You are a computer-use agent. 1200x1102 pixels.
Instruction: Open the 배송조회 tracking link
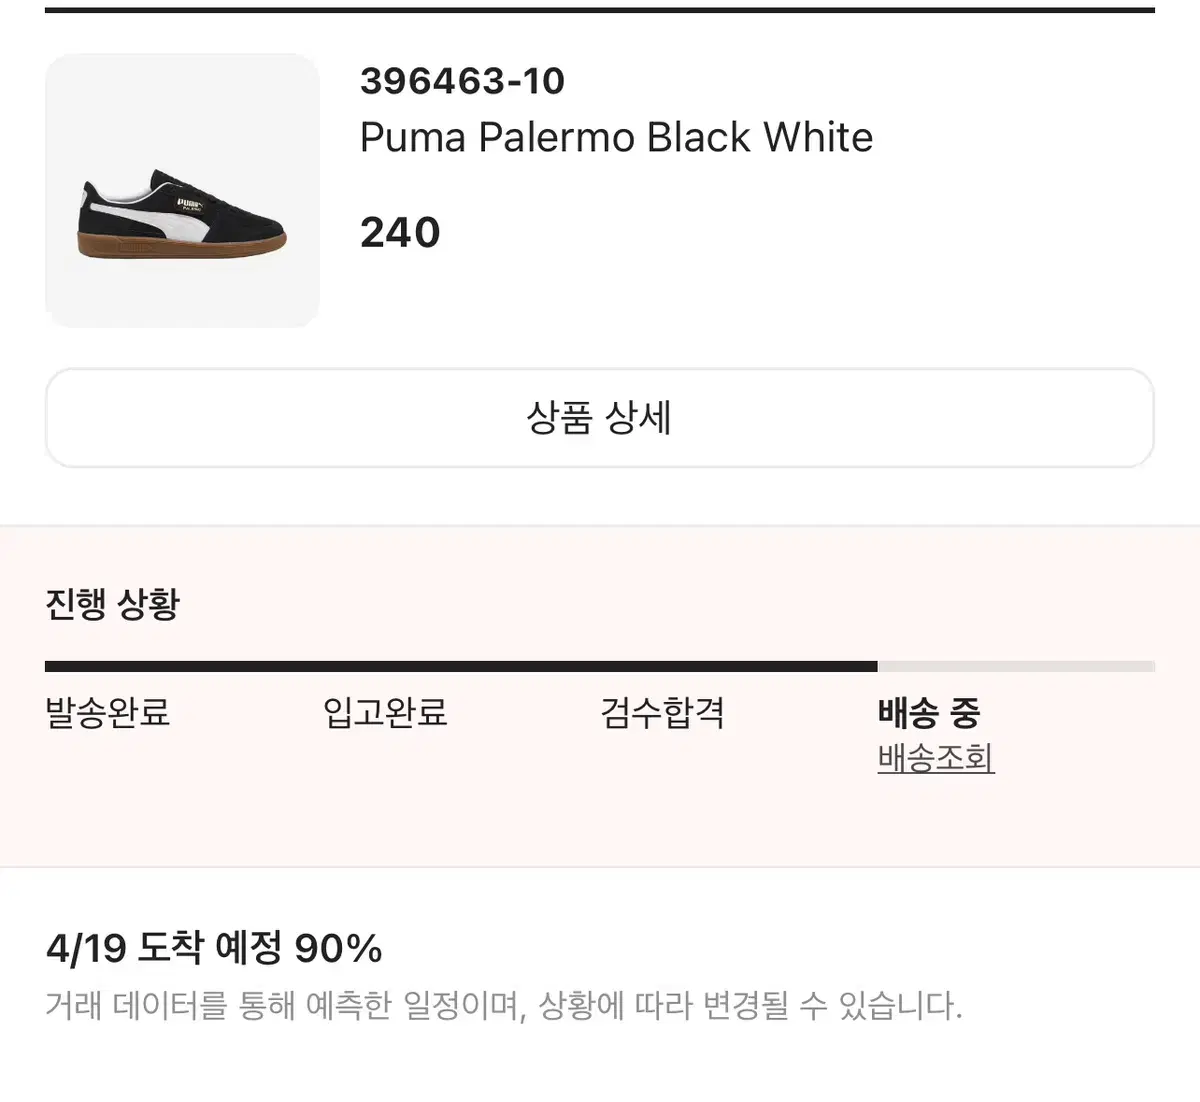click(x=936, y=758)
